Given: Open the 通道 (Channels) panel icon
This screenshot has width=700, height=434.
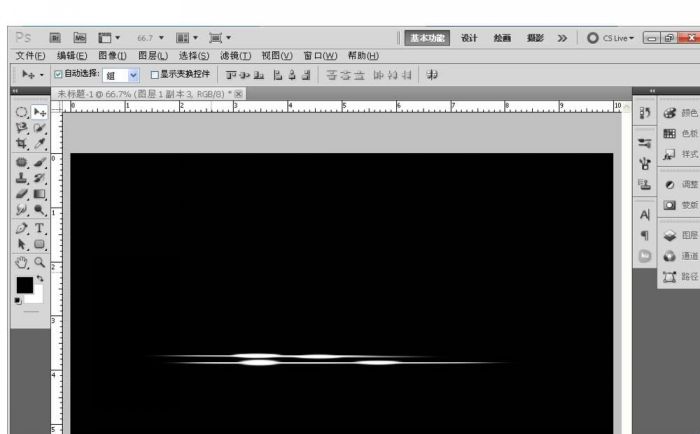Looking at the screenshot, I should (x=670, y=256).
